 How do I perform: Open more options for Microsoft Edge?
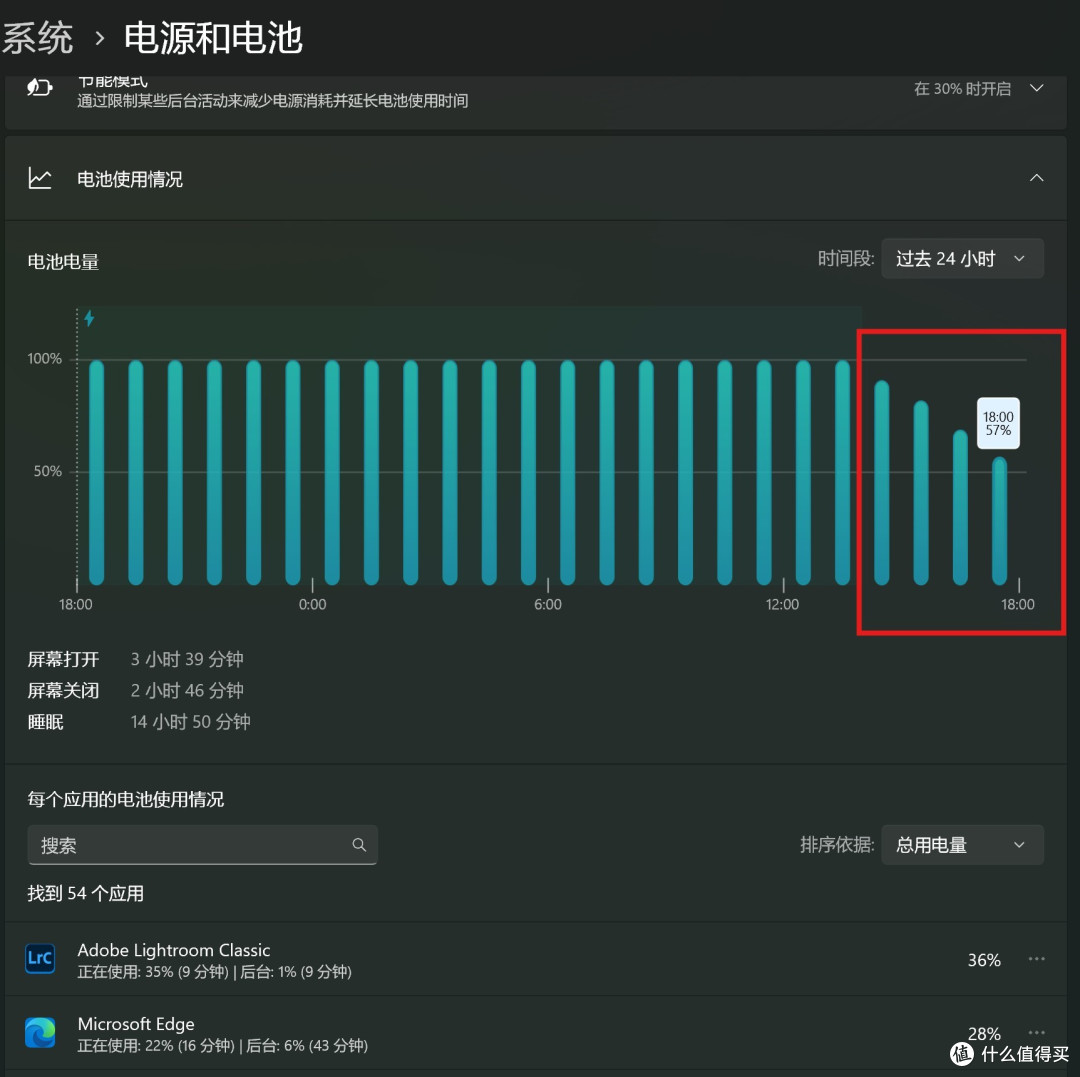[1036, 1032]
